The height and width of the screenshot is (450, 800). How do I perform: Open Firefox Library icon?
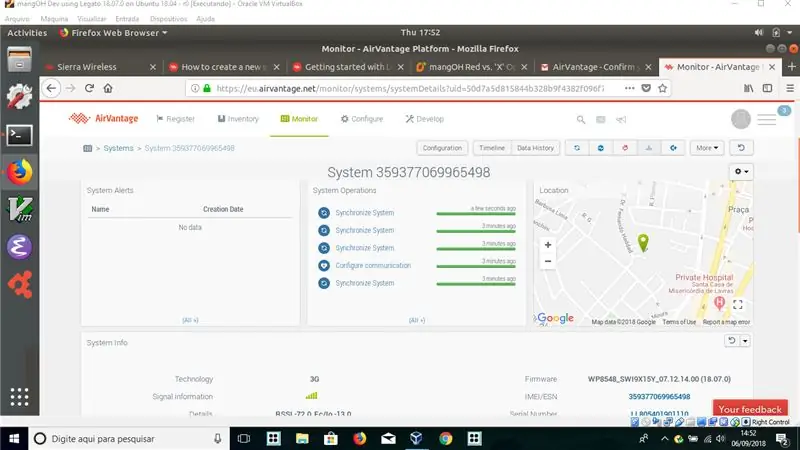click(x=748, y=88)
